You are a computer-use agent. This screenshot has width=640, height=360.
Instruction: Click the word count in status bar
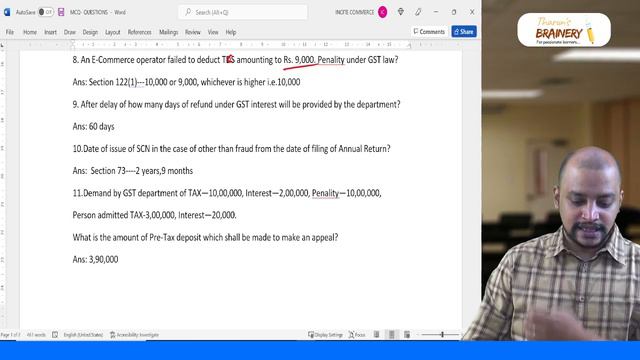[36, 335]
